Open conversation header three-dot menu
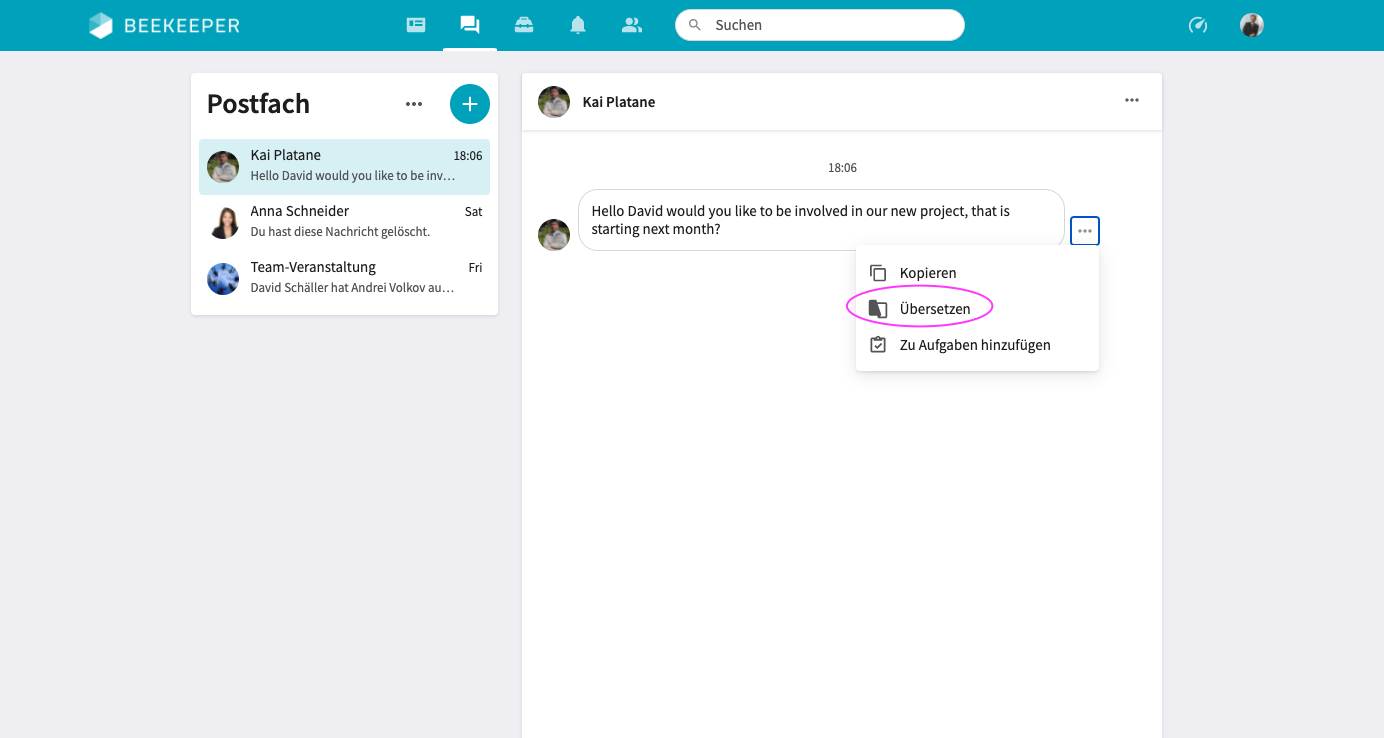1384x738 pixels. (1132, 100)
